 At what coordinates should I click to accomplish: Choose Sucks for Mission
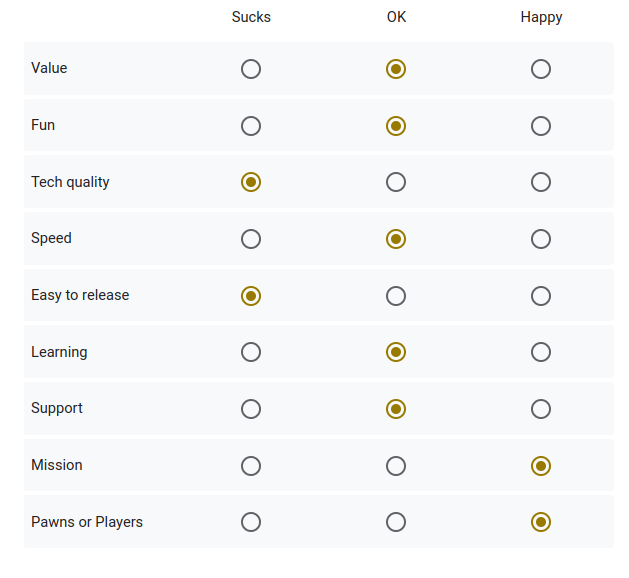point(251,466)
